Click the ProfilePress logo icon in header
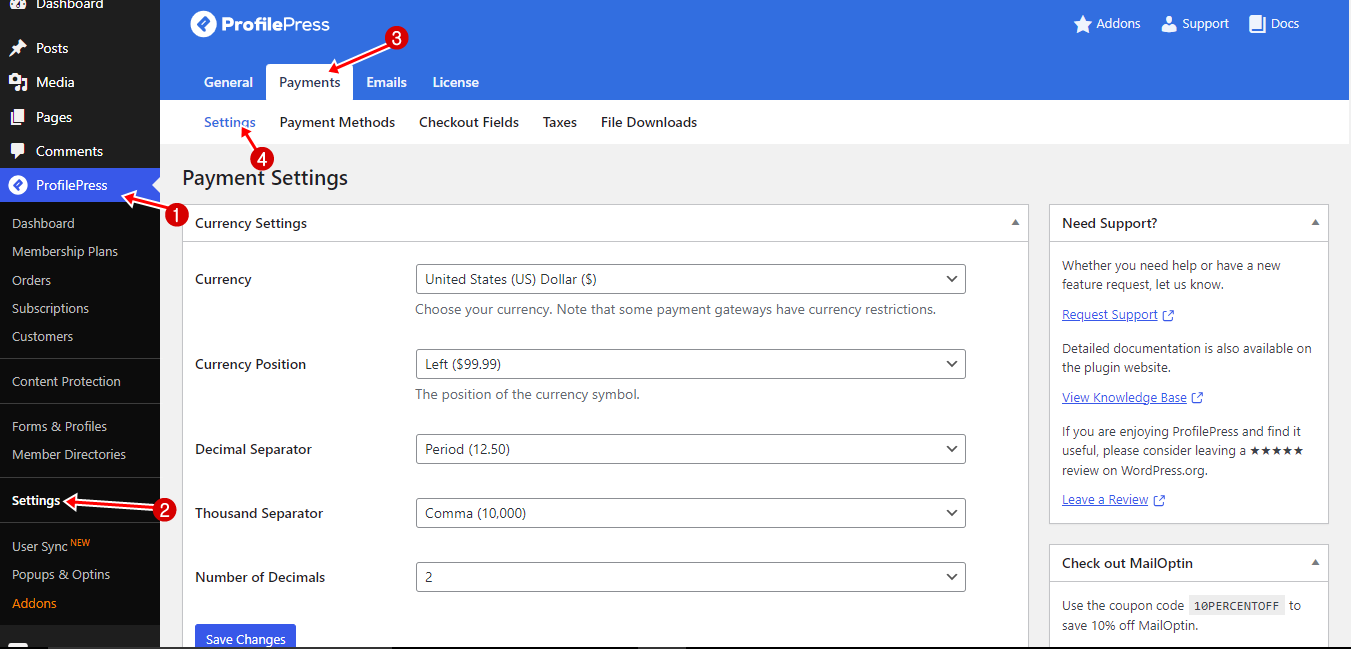Viewport: 1351px width, 649px height. 204,24
